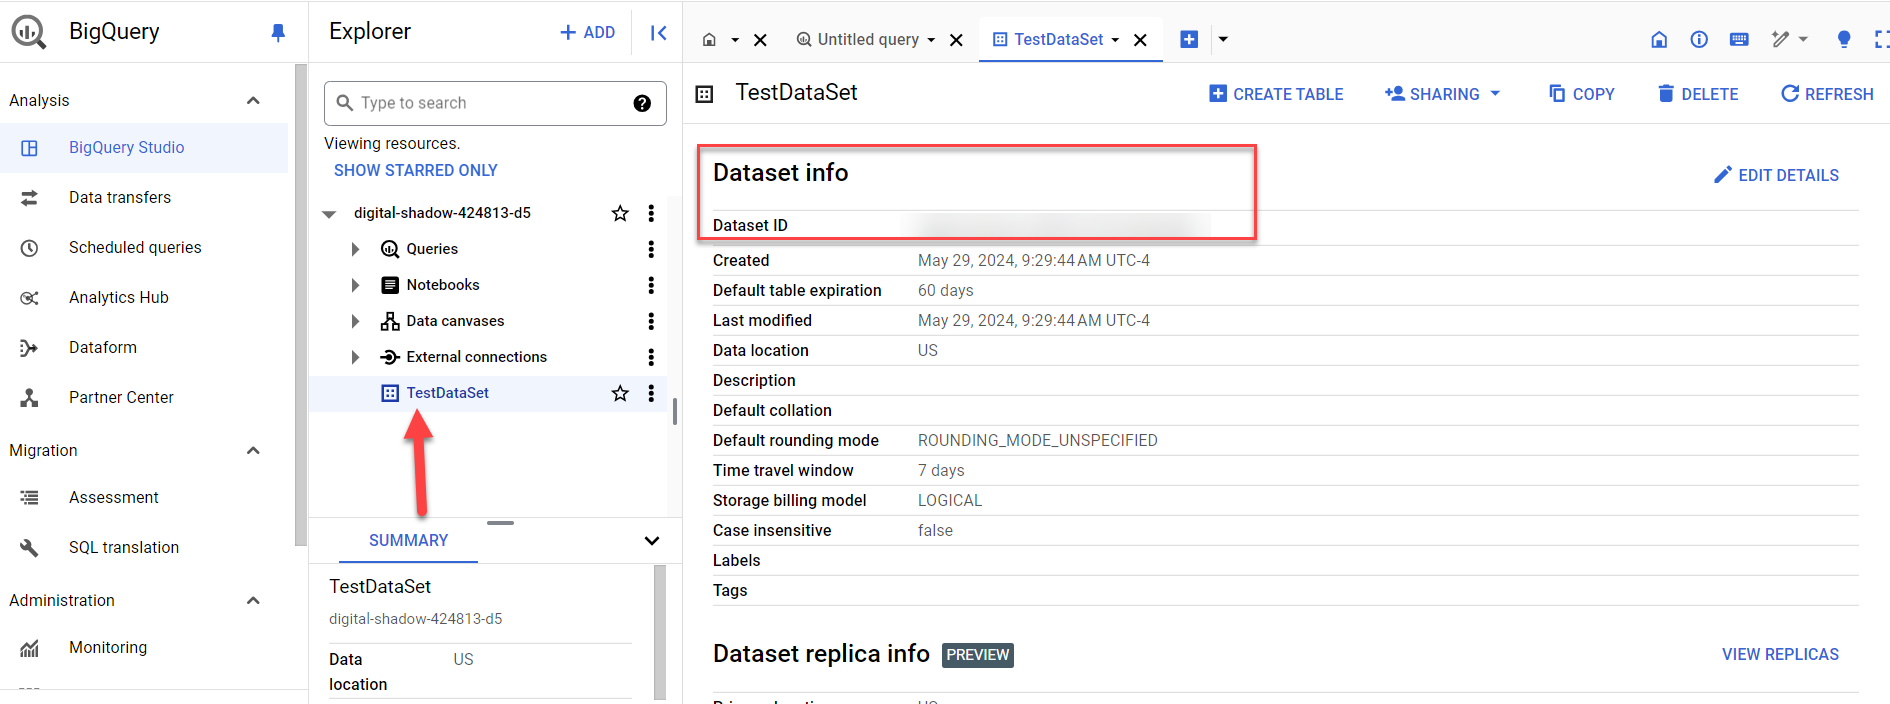
Task: Toggle full screen mode
Action: (1882, 39)
